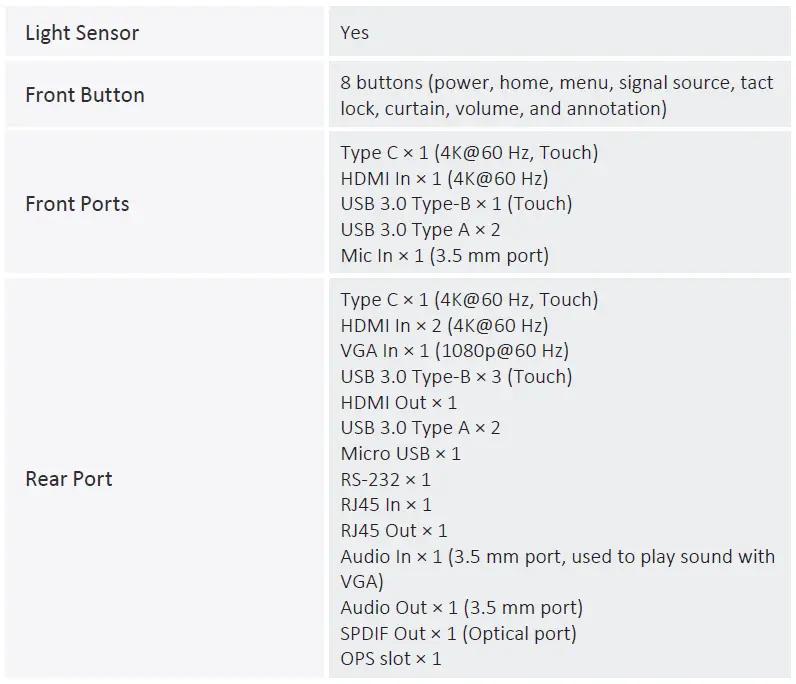Image resolution: width=796 pixels, height=684 pixels.
Task: Click the Light Sensor row label
Action: click(82, 33)
